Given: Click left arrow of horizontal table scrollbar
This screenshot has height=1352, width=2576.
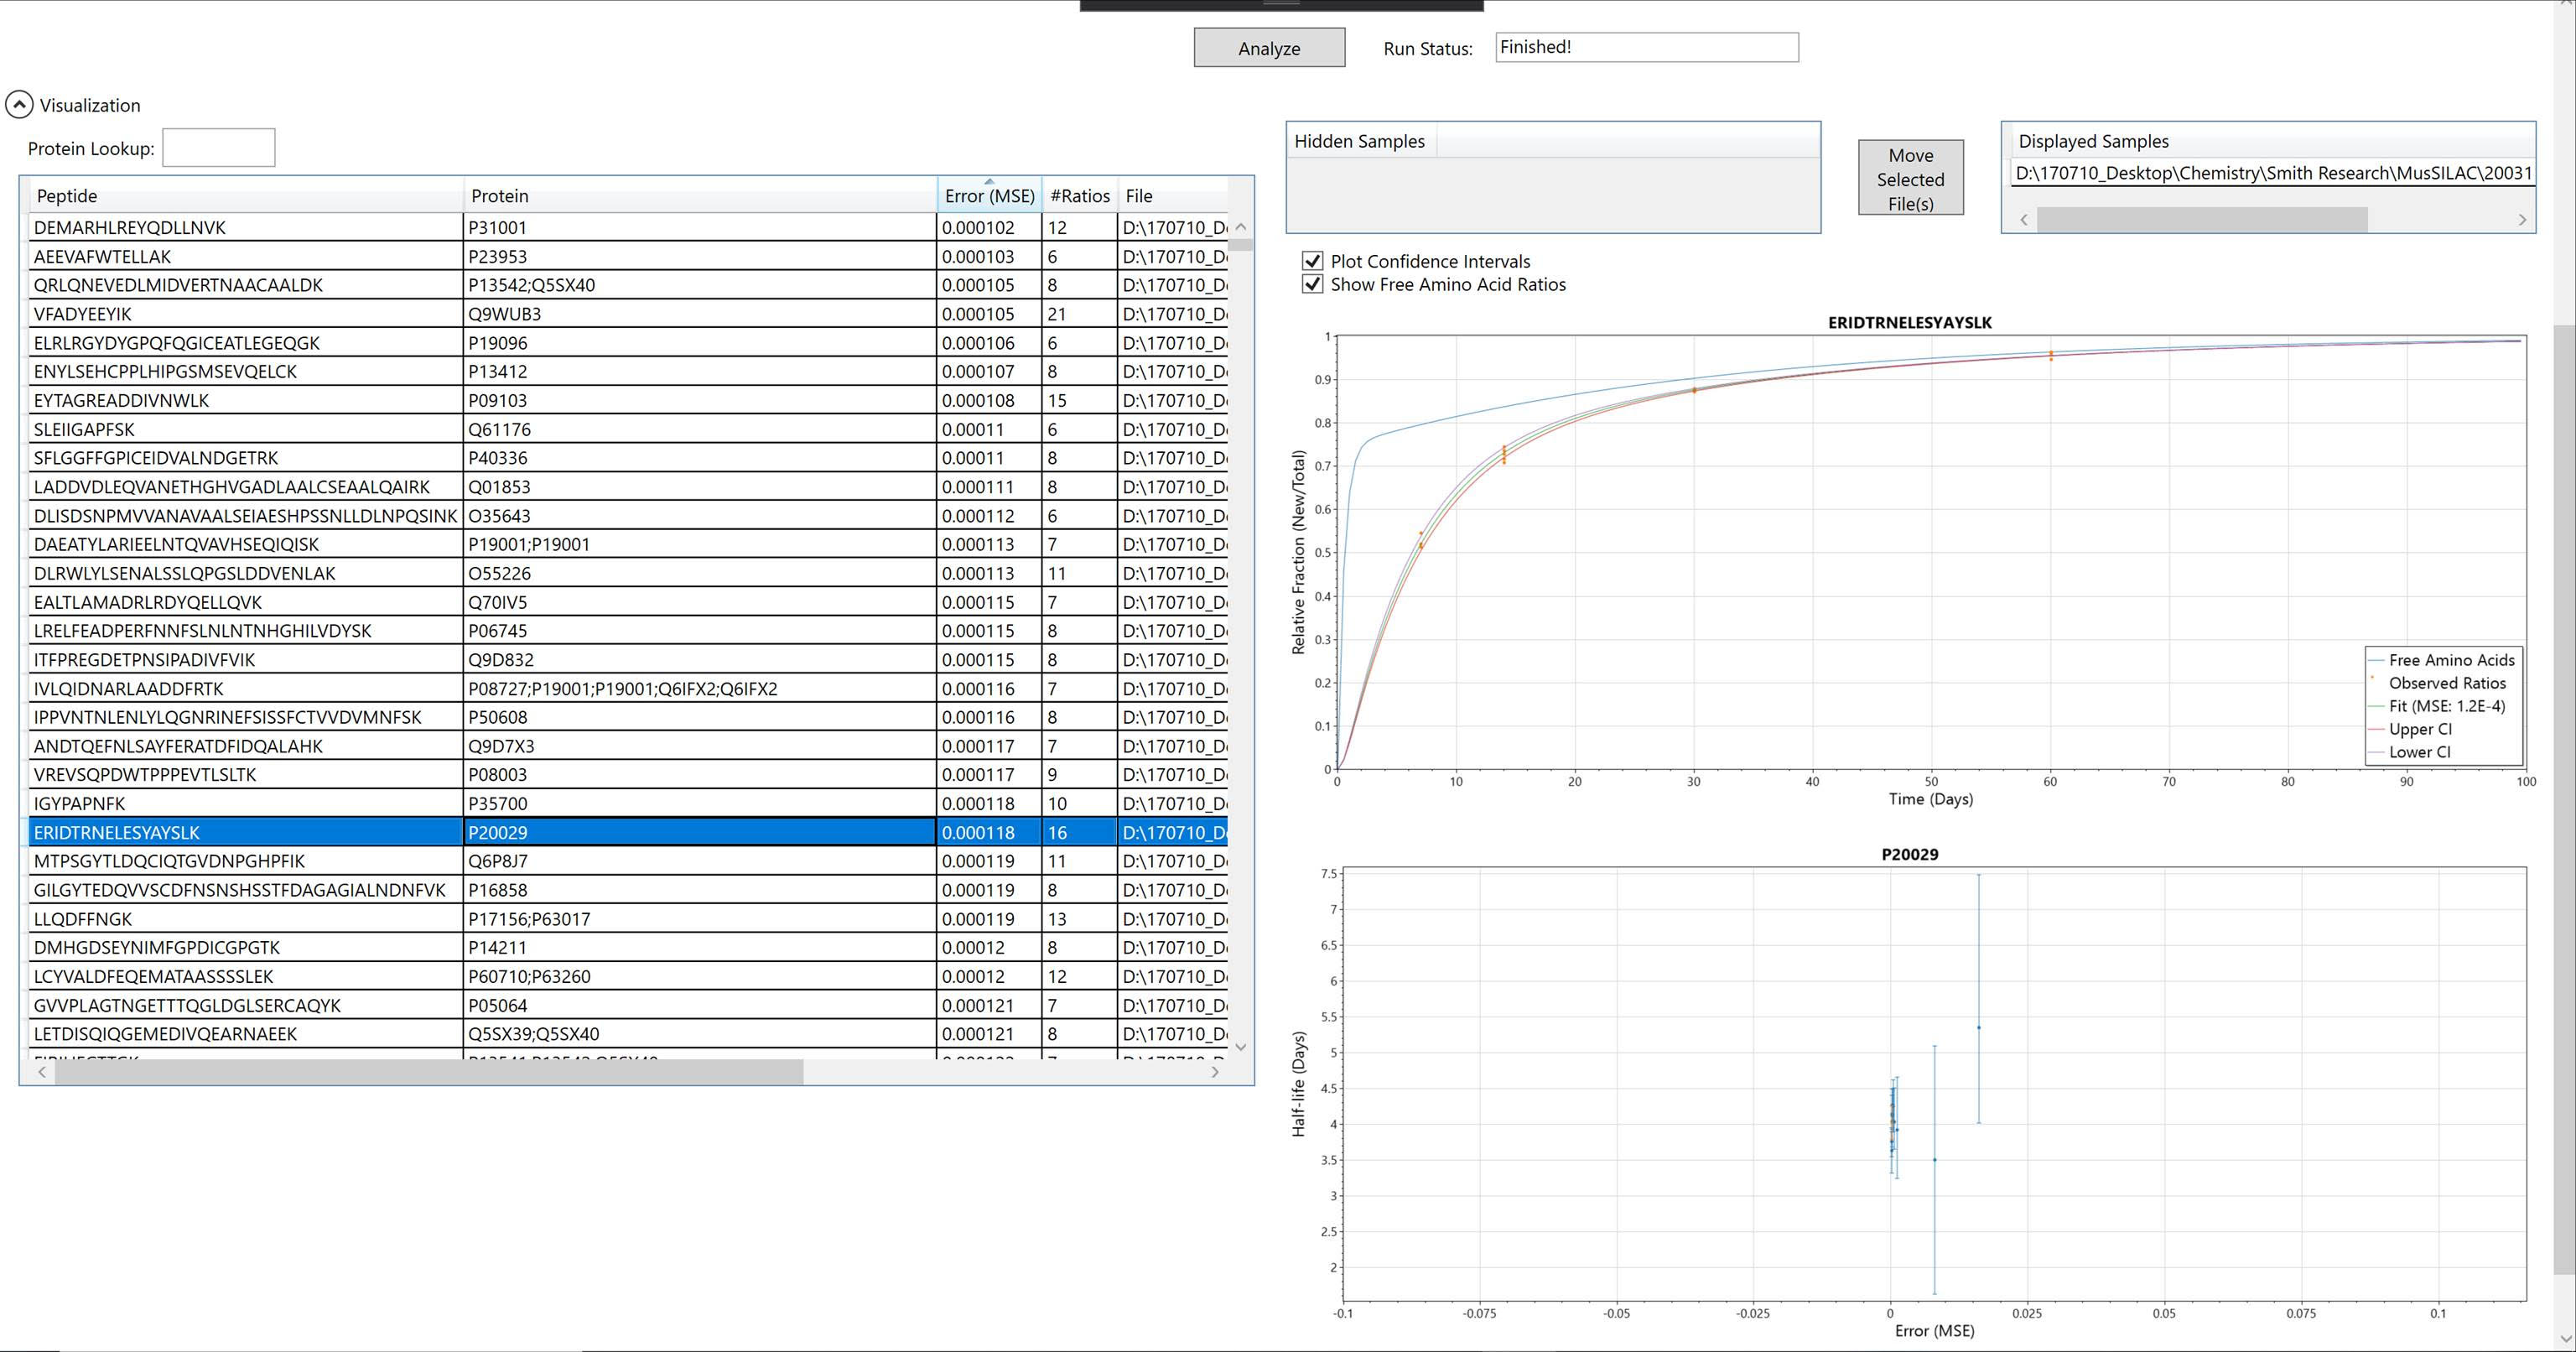Looking at the screenshot, I should pos(40,1071).
